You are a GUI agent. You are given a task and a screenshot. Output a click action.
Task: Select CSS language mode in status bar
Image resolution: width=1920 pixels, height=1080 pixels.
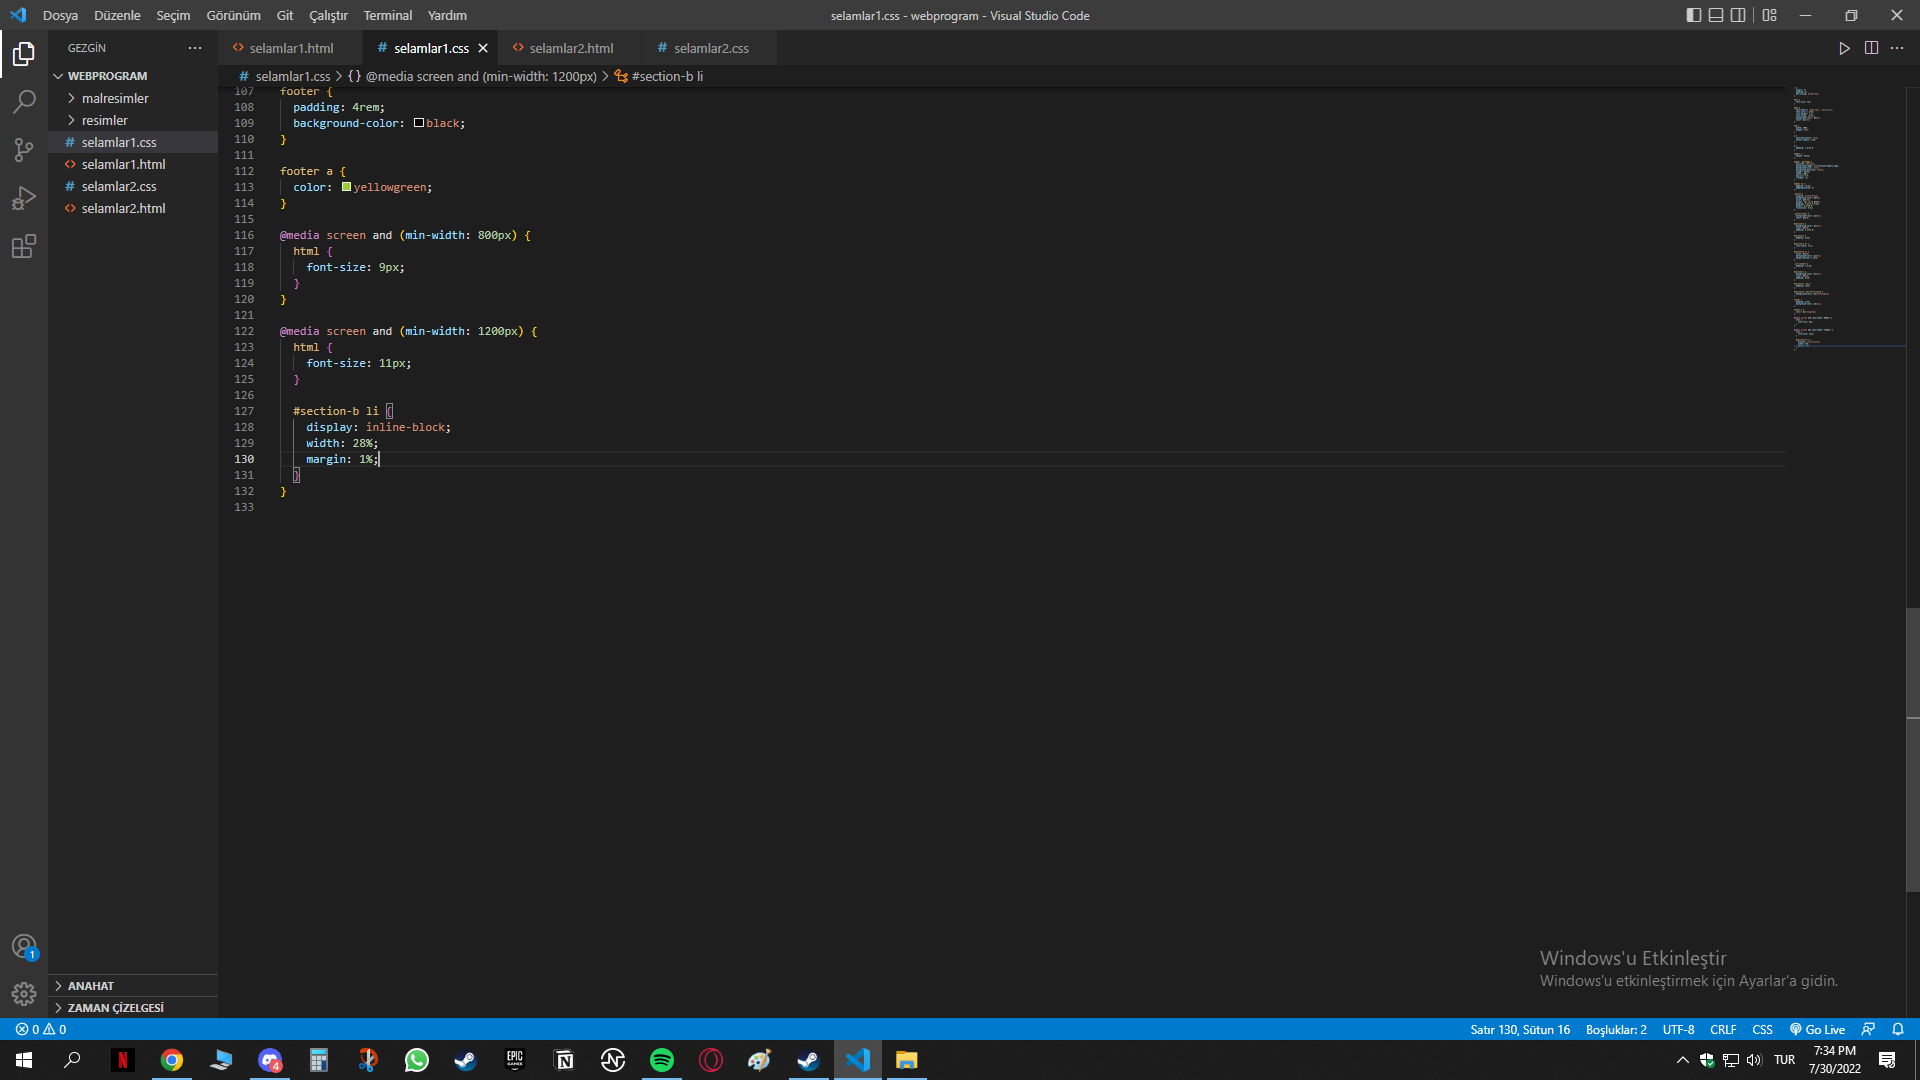[1762, 1029]
